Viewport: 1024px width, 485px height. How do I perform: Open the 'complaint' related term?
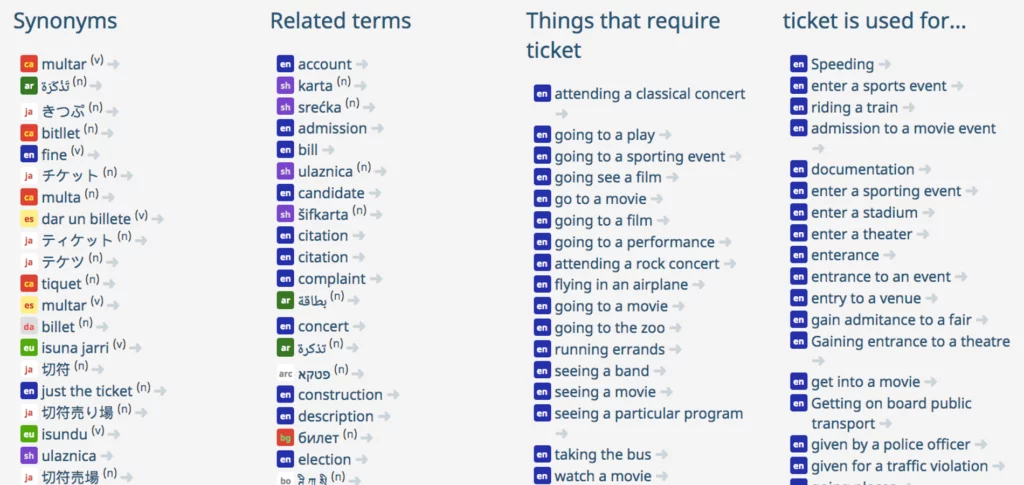click(x=332, y=279)
